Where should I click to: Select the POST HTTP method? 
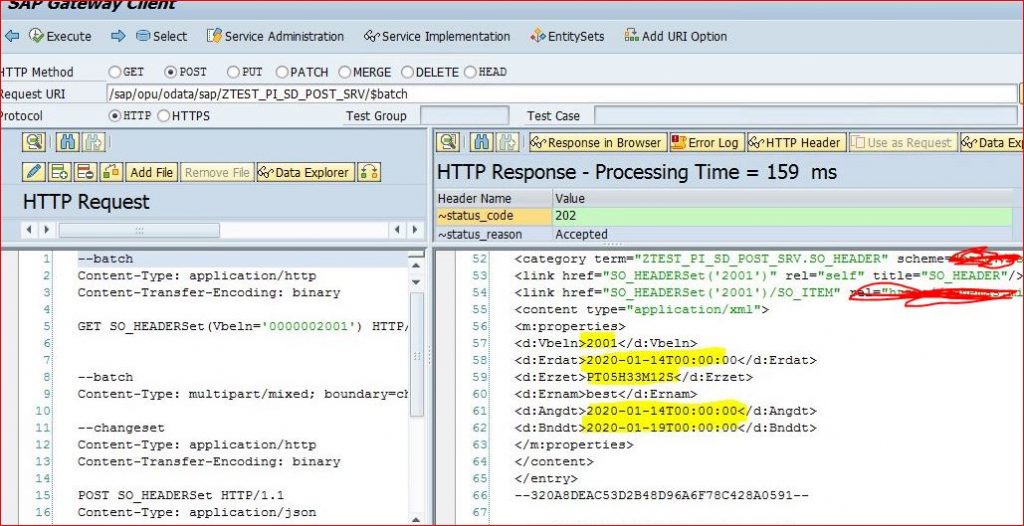[170, 72]
